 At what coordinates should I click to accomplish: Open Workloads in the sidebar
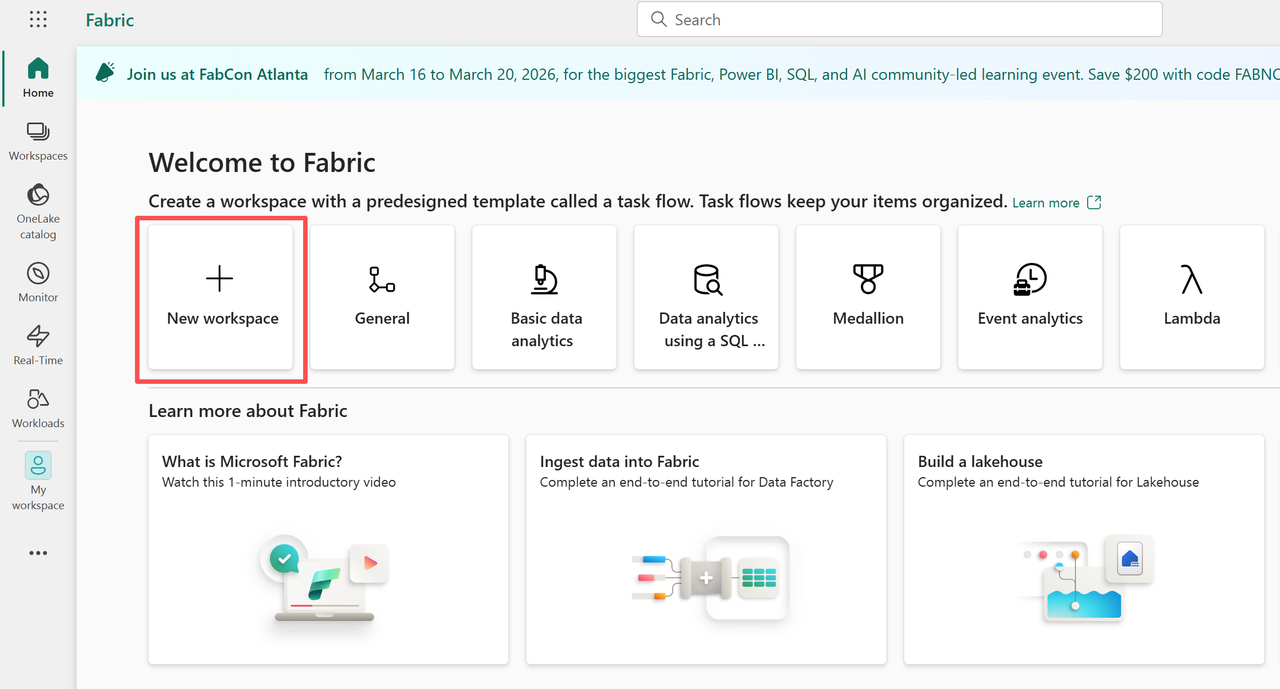tap(38, 408)
